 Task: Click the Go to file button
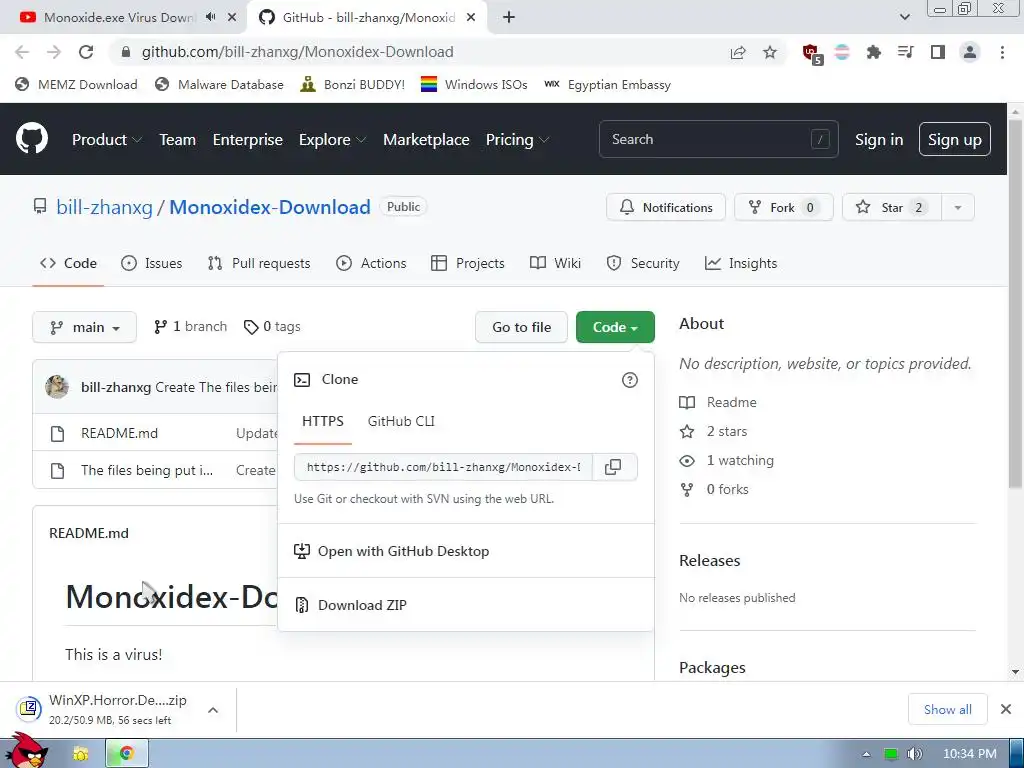point(521,327)
